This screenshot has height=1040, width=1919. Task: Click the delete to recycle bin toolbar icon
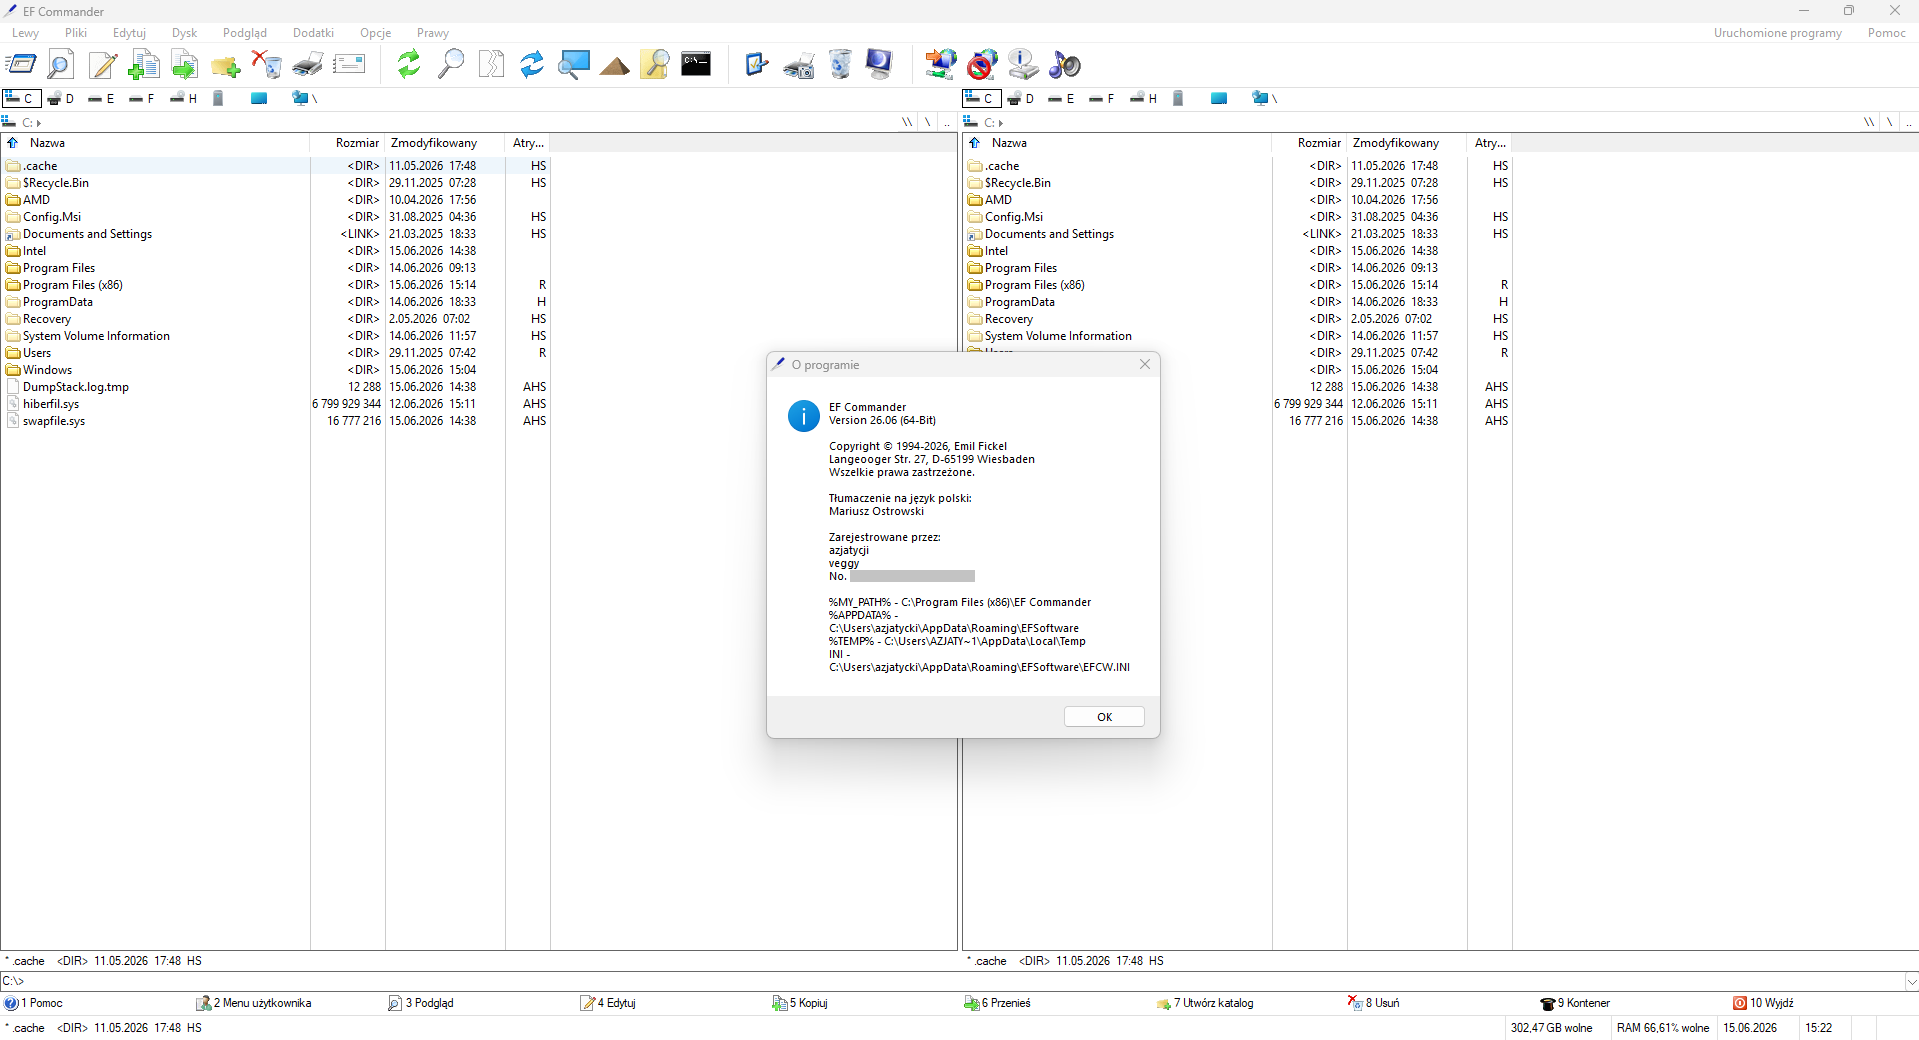[x=266, y=65]
